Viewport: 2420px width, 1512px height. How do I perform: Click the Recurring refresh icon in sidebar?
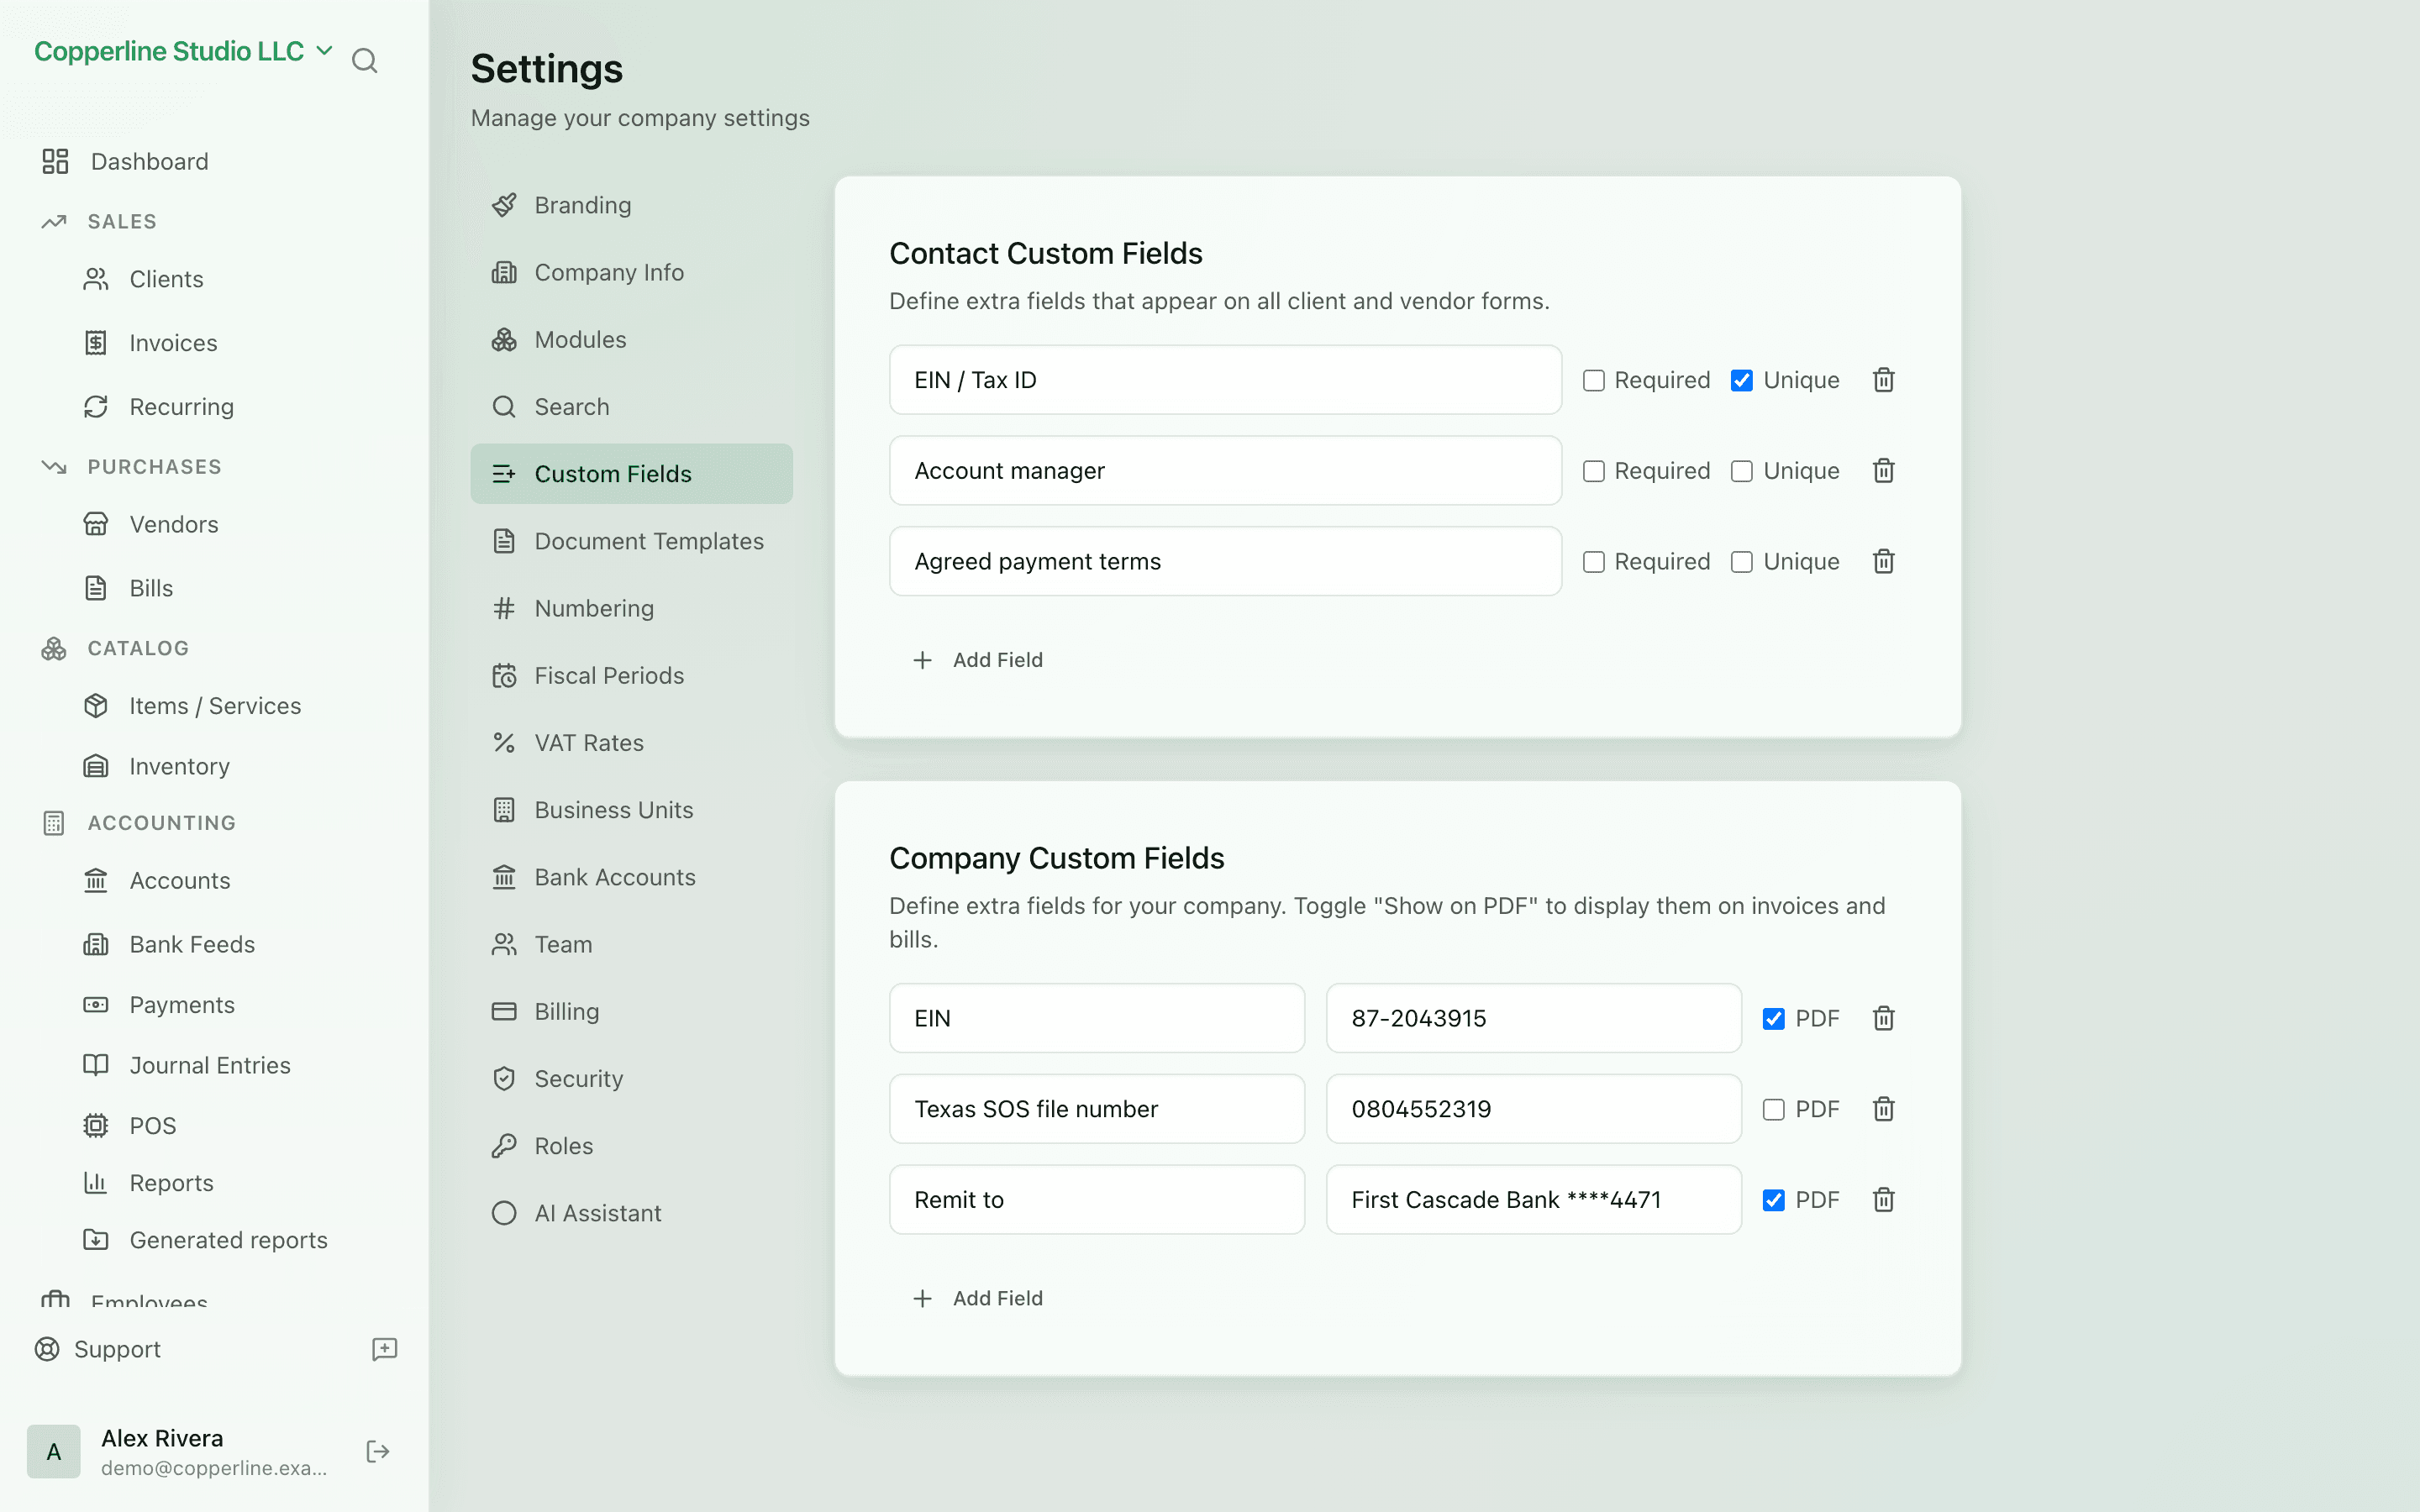tap(95, 407)
